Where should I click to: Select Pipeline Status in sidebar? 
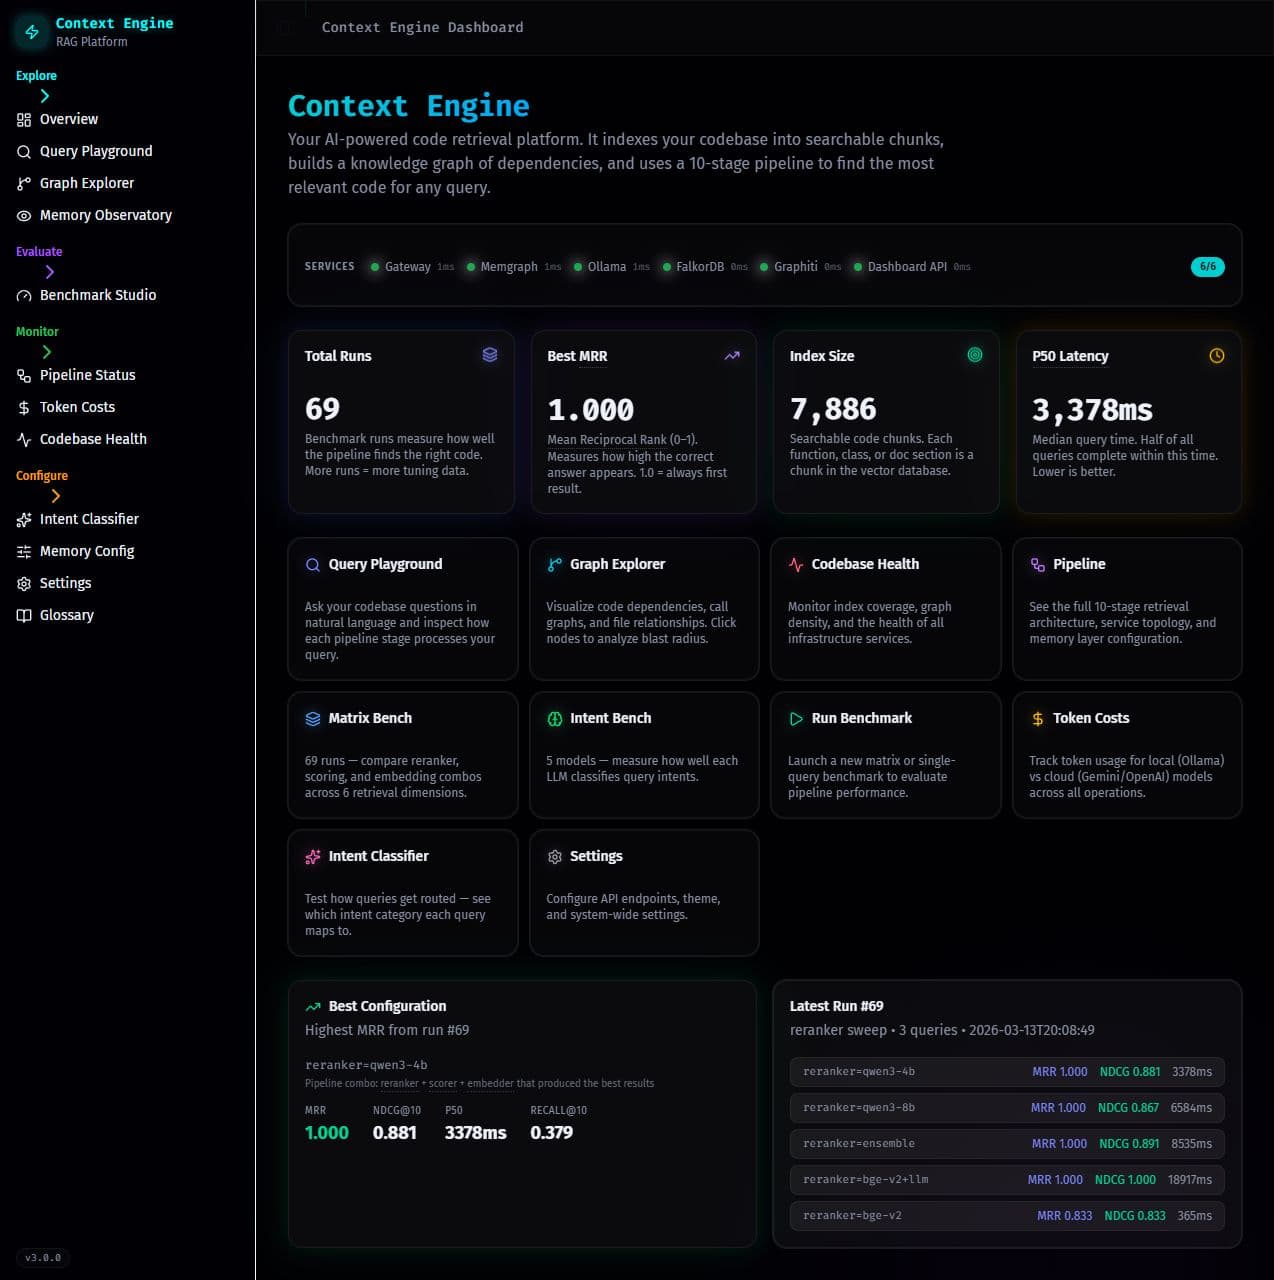127,376
